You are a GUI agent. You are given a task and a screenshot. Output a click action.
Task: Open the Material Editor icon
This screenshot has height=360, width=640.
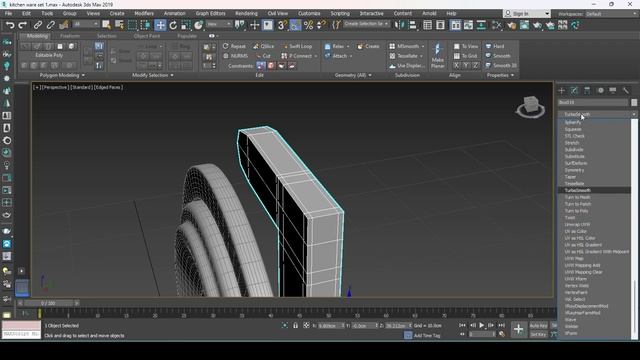click(x=497, y=25)
